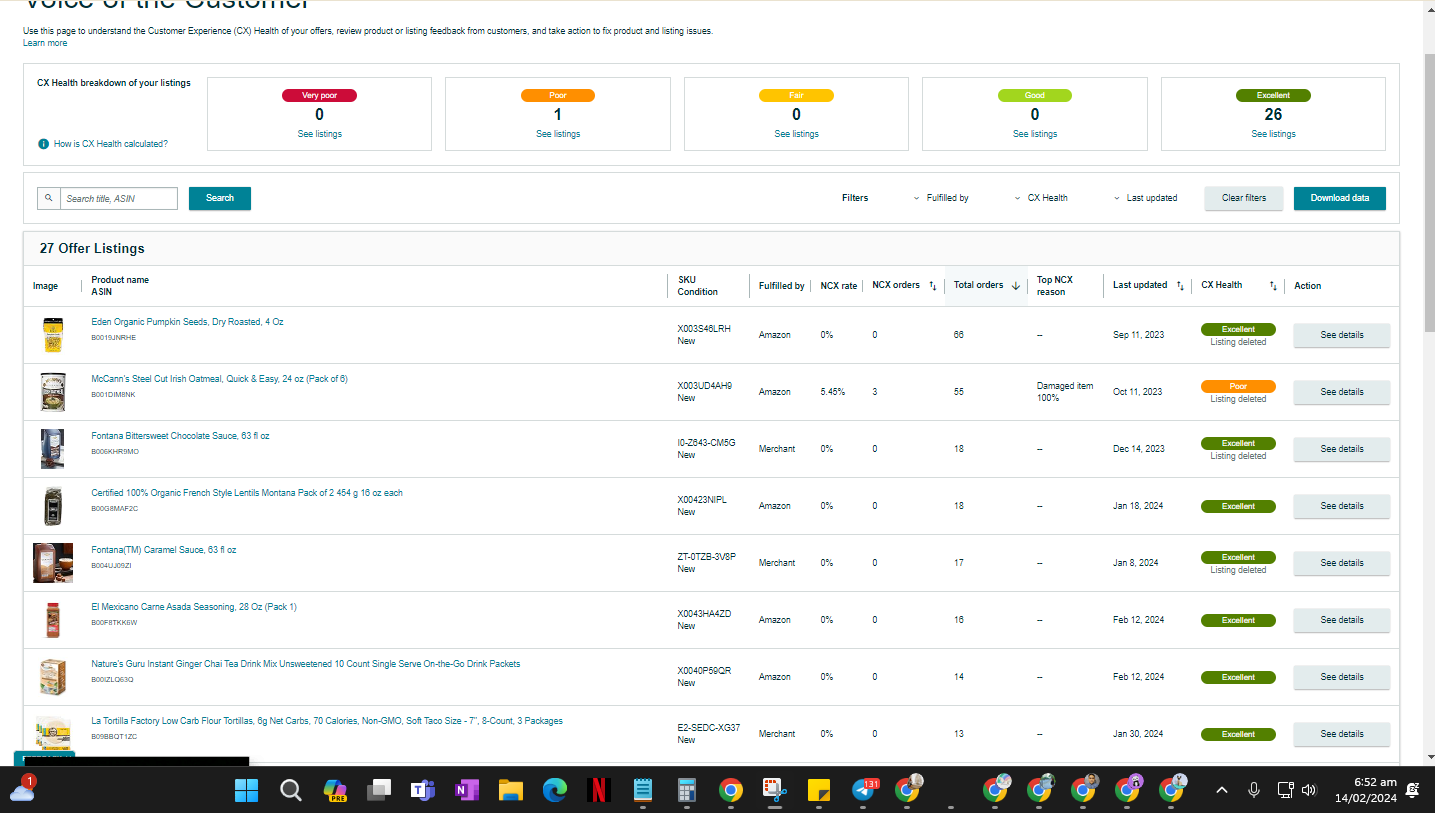Click the French Style Lentils product image
Screen dimensions: 1435x813
point(52,506)
